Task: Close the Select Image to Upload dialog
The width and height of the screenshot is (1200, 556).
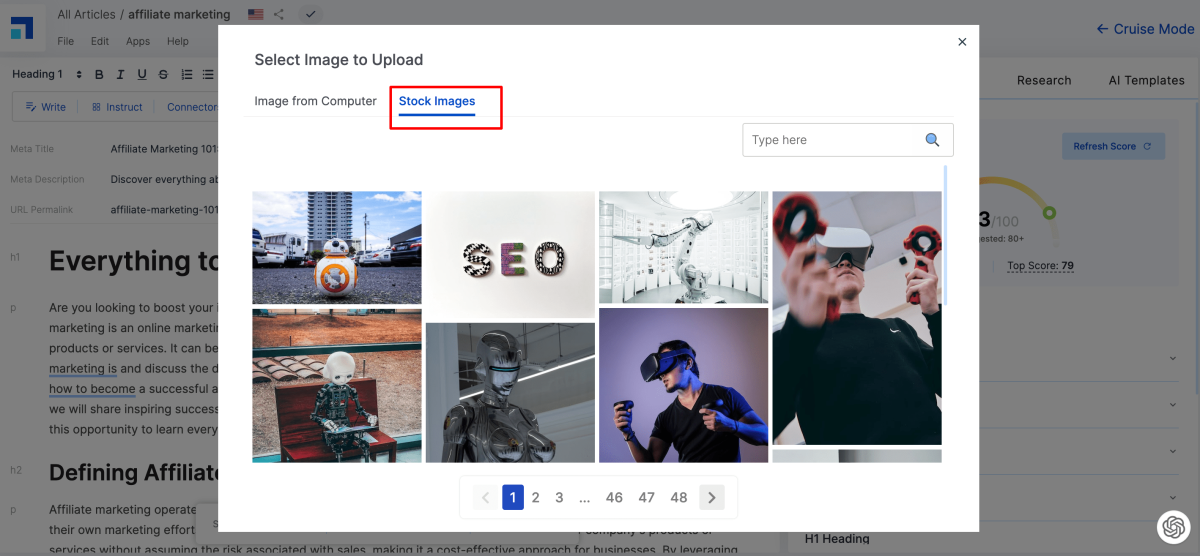Action: coord(962,42)
